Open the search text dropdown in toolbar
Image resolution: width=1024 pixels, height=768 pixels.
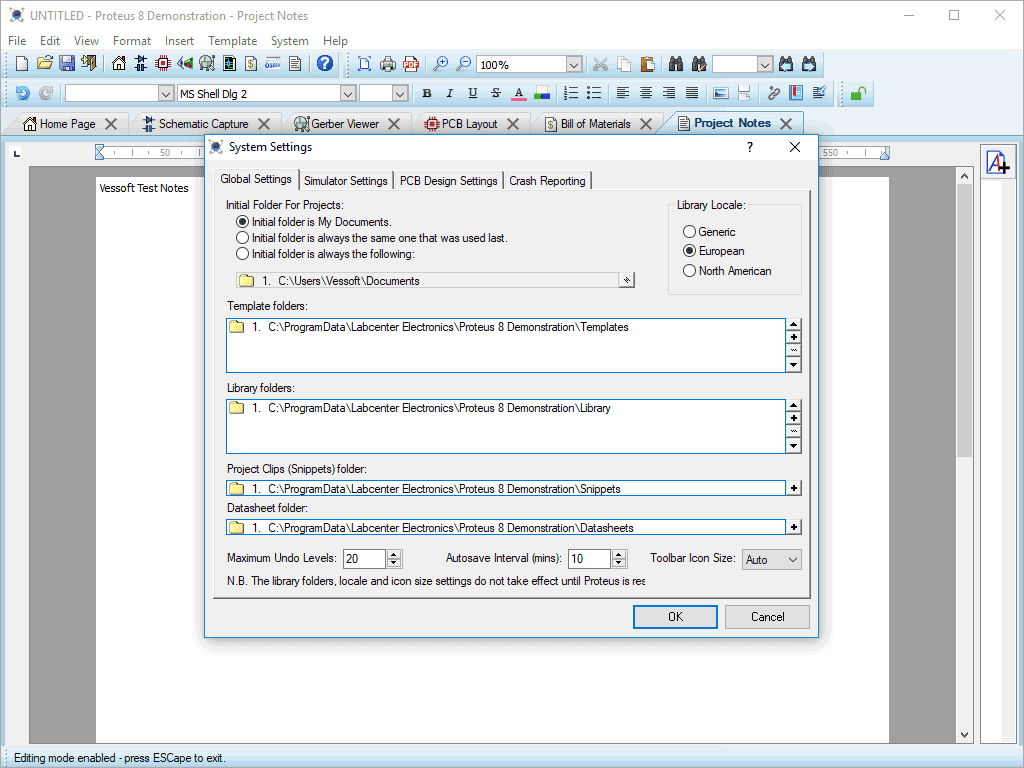coord(765,64)
